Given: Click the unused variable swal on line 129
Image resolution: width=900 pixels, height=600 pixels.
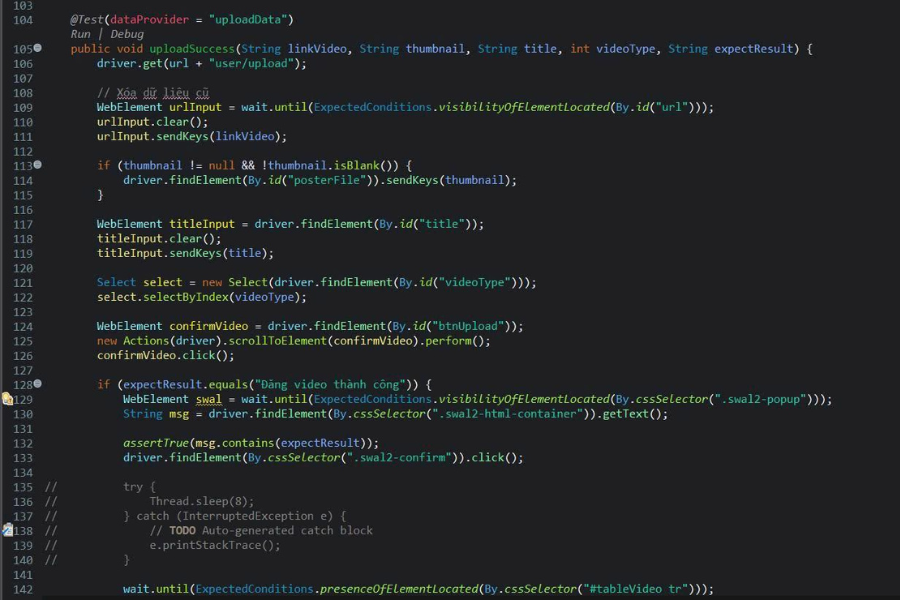Looking at the screenshot, I should (x=208, y=399).
